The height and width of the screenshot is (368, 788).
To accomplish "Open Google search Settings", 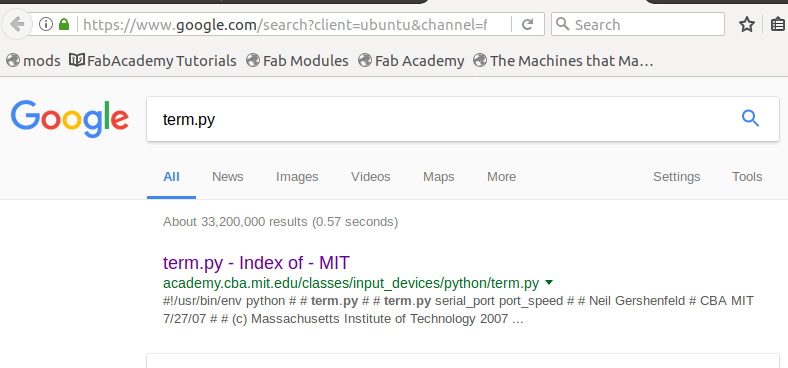I will [x=676, y=177].
